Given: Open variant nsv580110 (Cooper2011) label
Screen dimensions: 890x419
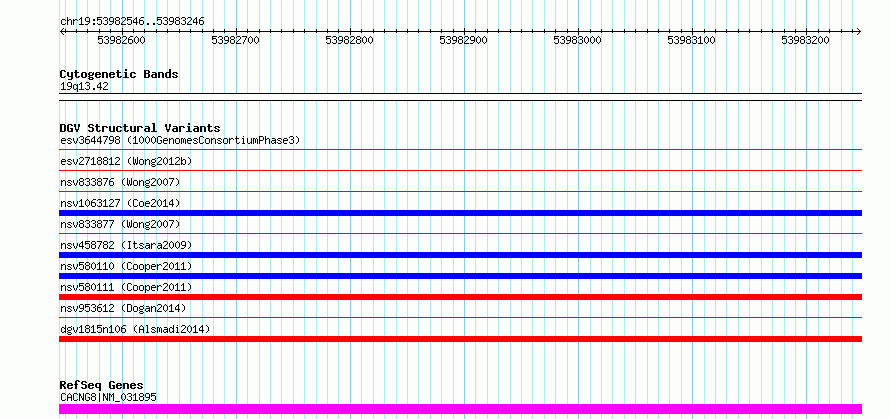Looking at the screenshot, I should tap(126, 266).
